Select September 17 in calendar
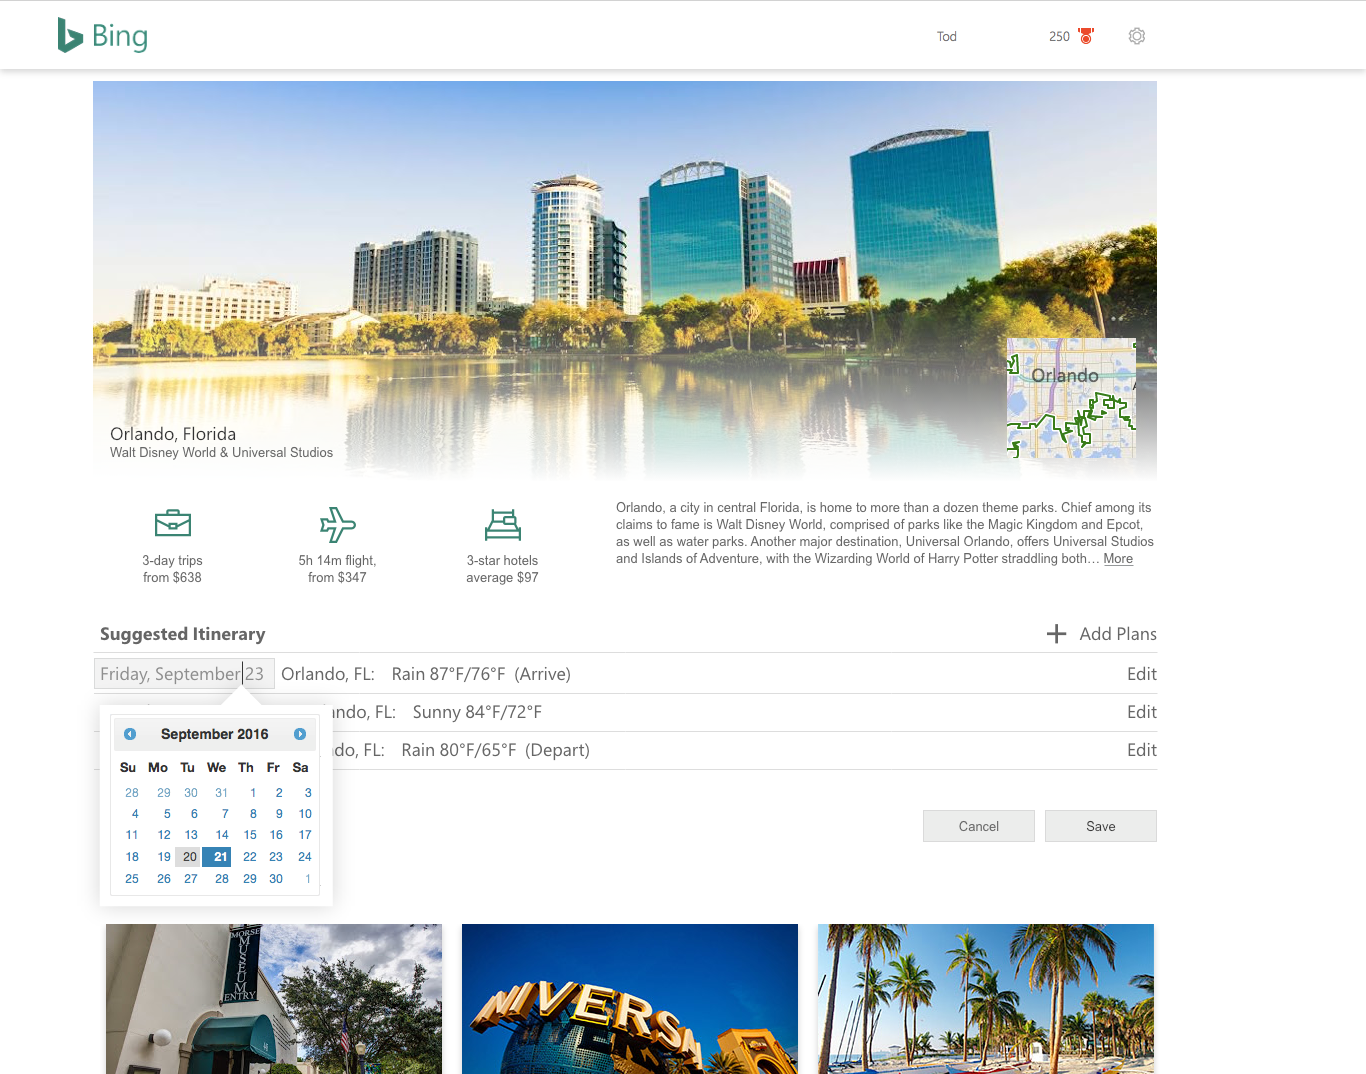Screen dimensions: 1366x1074 pos(305,835)
